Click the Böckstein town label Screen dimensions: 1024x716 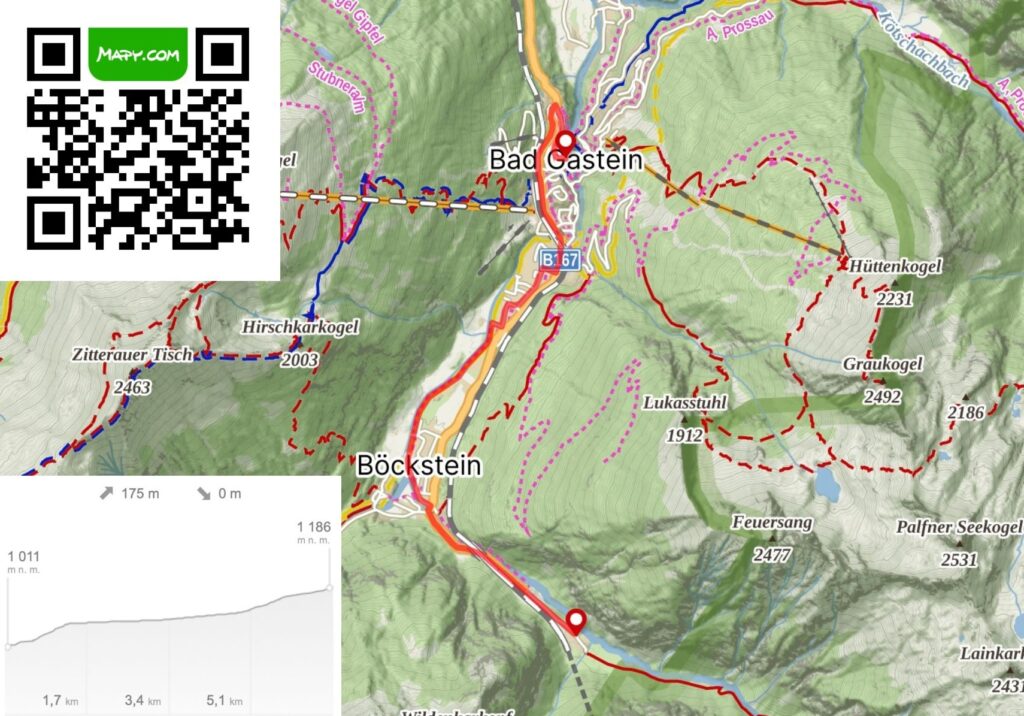click(419, 466)
